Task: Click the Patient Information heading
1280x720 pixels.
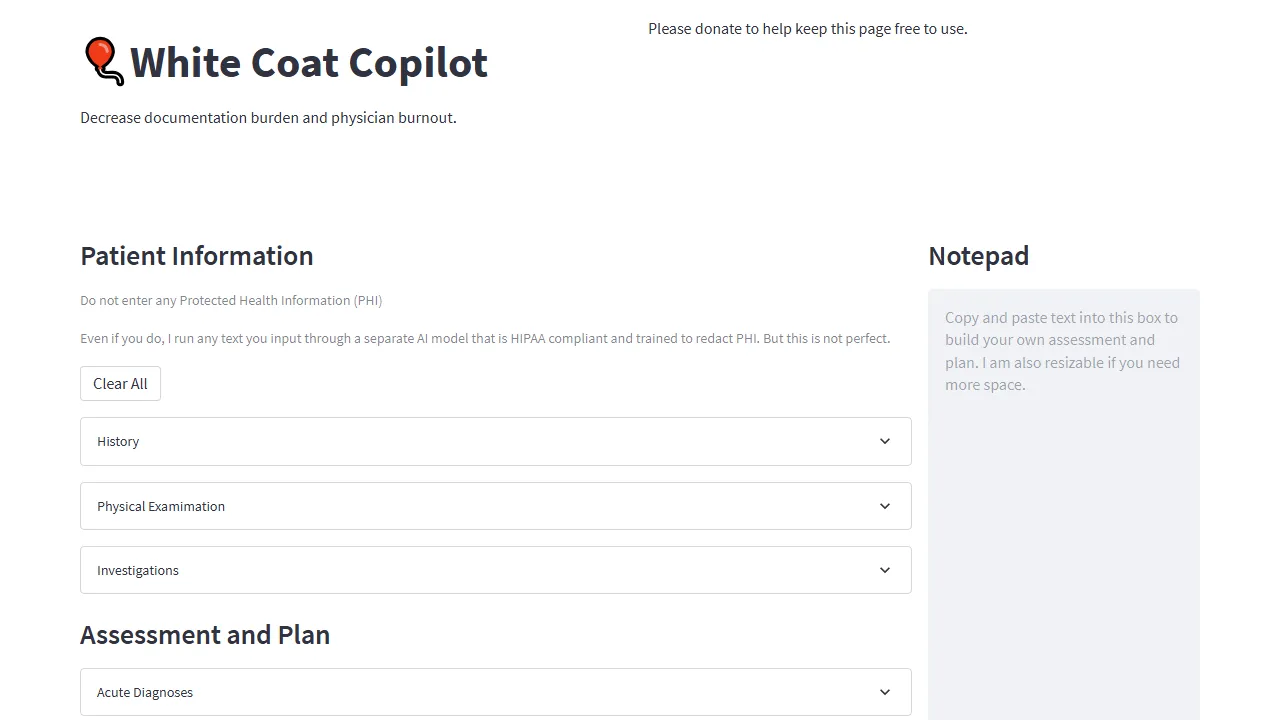Action: tap(196, 256)
